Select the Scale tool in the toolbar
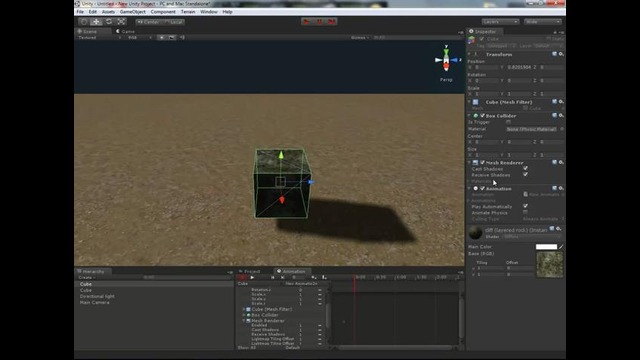 coord(121,22)
